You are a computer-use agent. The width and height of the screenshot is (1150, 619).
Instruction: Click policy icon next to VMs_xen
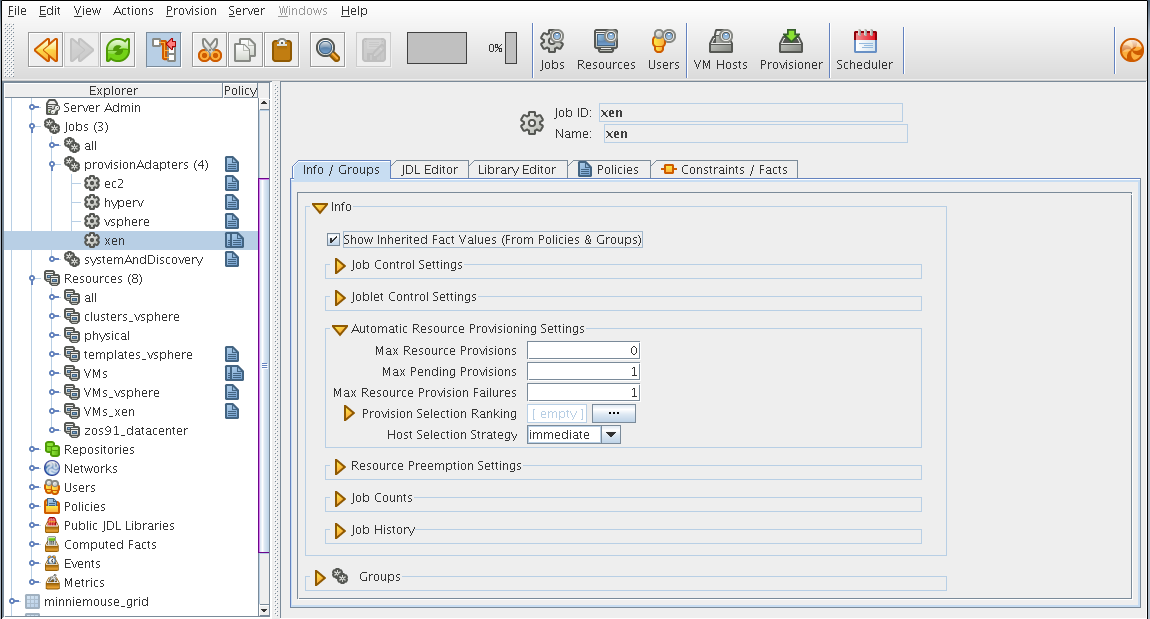pos(232,411)
